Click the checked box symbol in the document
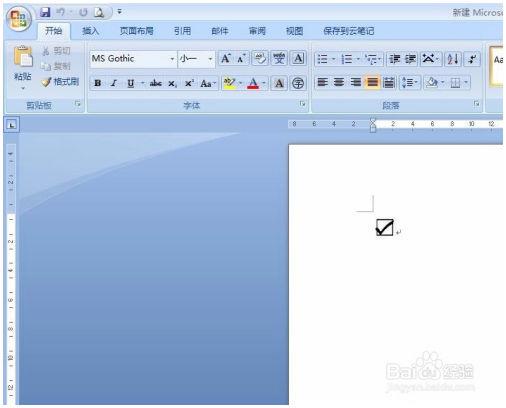The width and height of the screenshot is (506, 408). pyautogui.click(x=385, y=228)
